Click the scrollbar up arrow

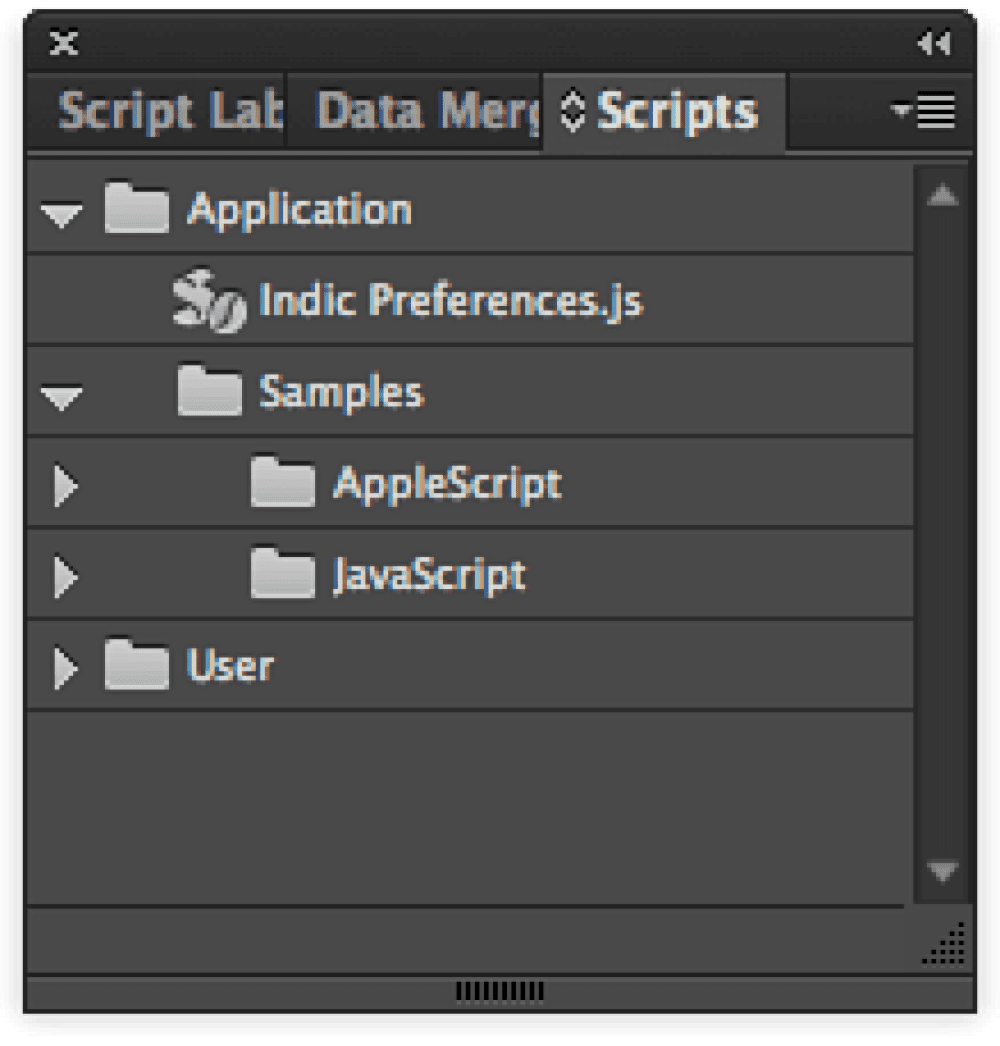coord(943,195)
